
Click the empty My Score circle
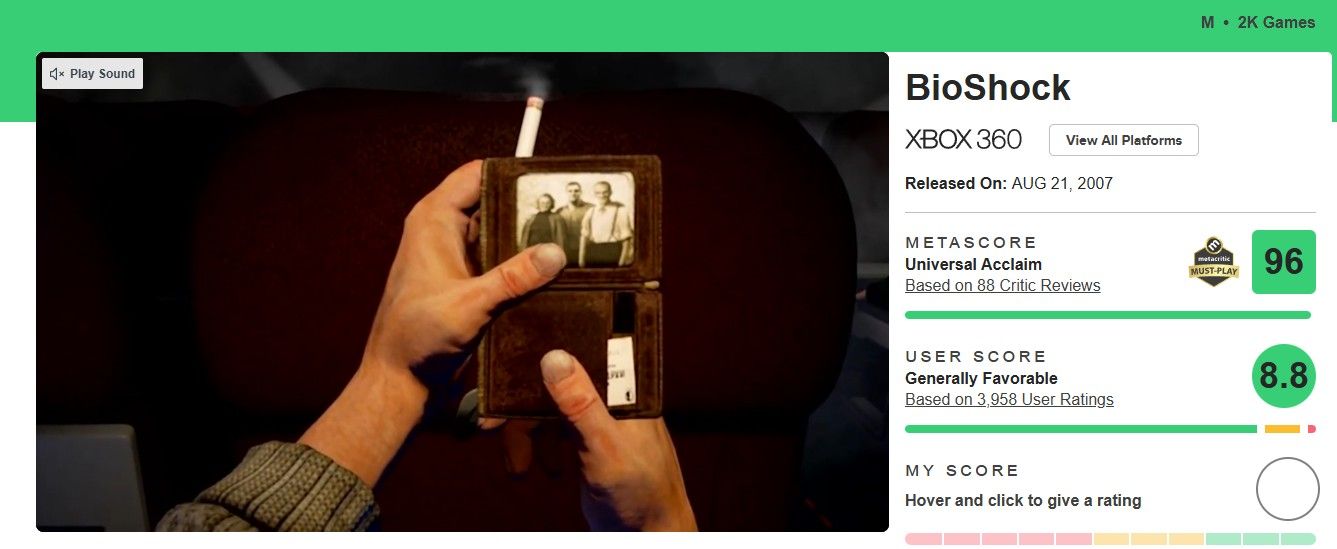1288,489
